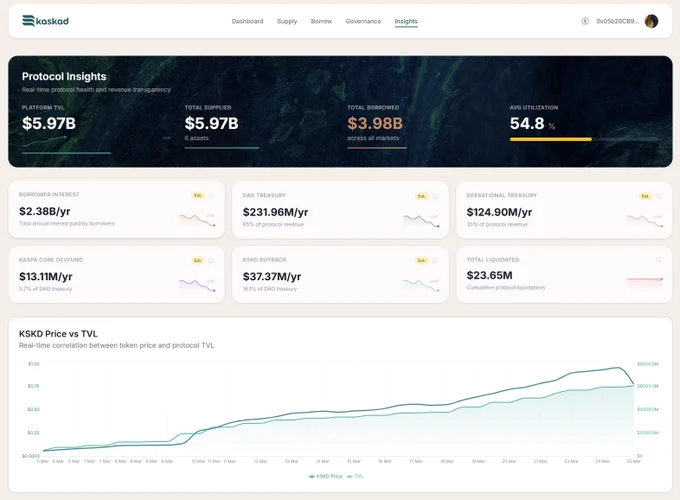Click the Avg Utilization yellow progress bar
Screen dimensions: 680x500
[551, 139]
